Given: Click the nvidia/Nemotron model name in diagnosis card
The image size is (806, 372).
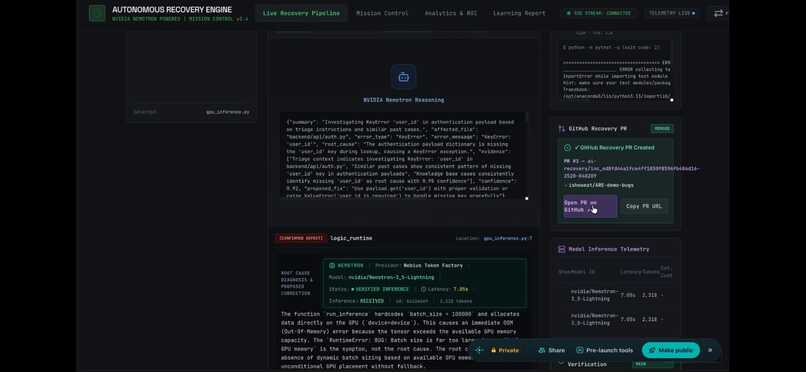Looking at the screenshot, I should click(391, 277).
